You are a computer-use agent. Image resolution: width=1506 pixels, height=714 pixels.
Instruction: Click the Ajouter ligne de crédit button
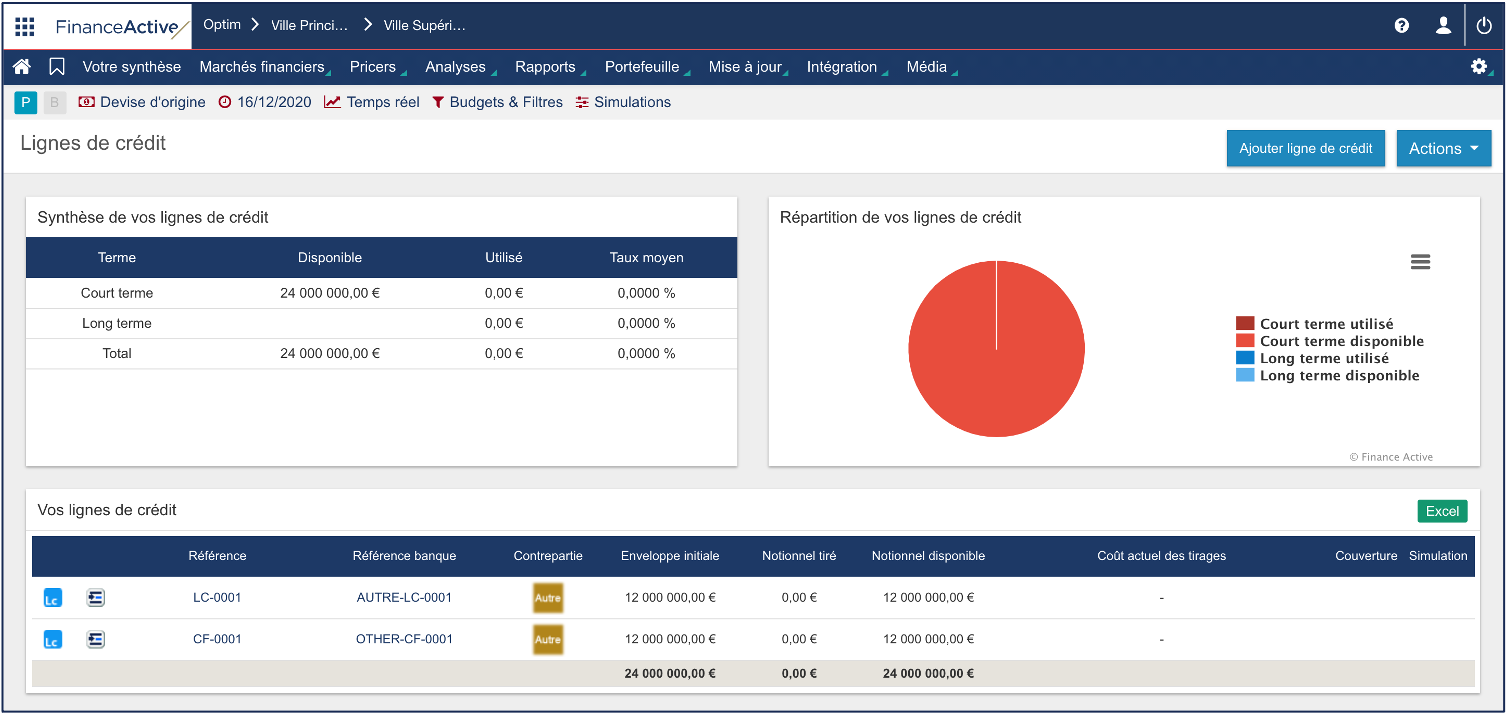tap(1305, 148)
